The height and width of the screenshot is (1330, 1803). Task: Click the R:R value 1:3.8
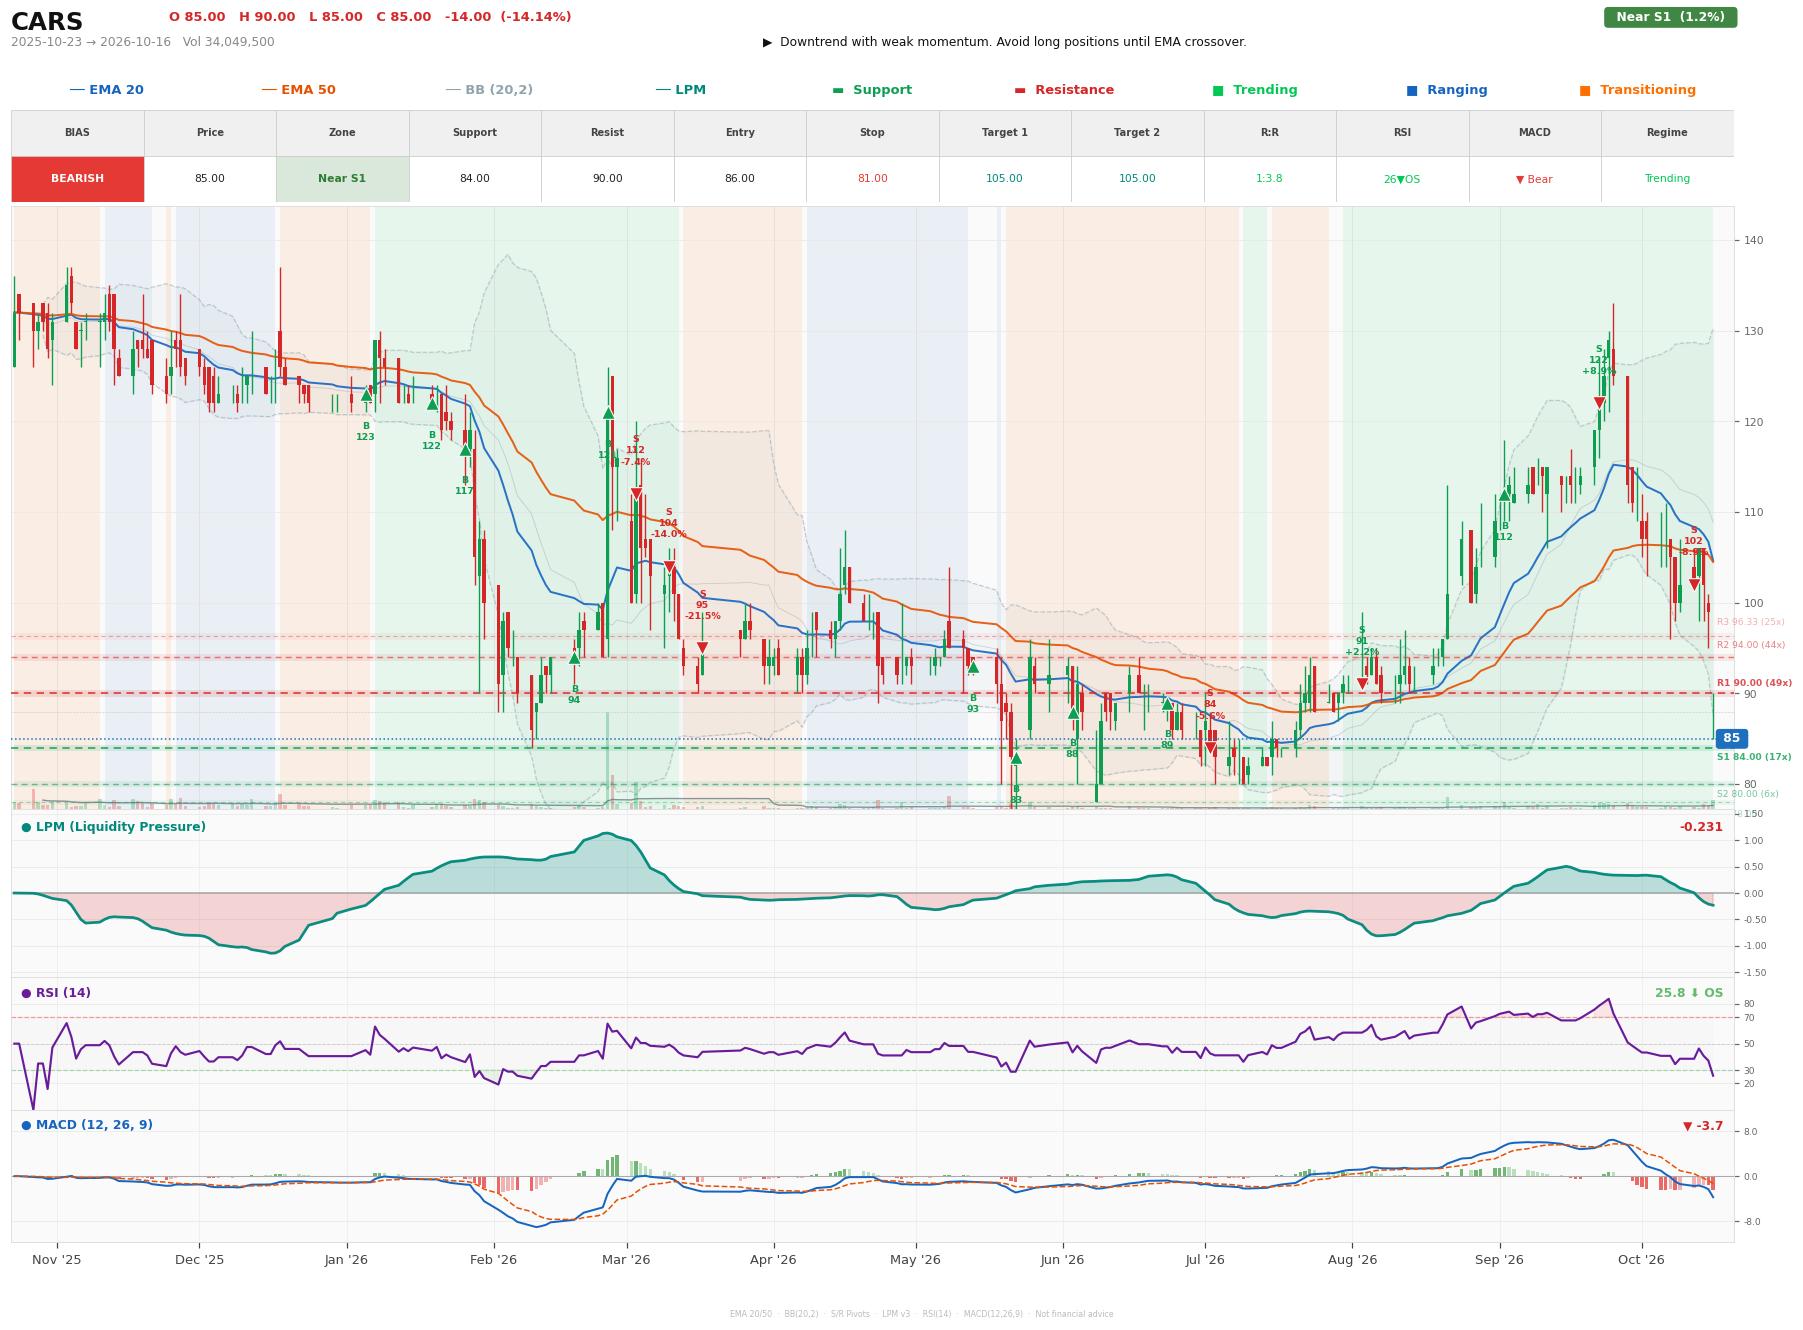coord(1270,179)
